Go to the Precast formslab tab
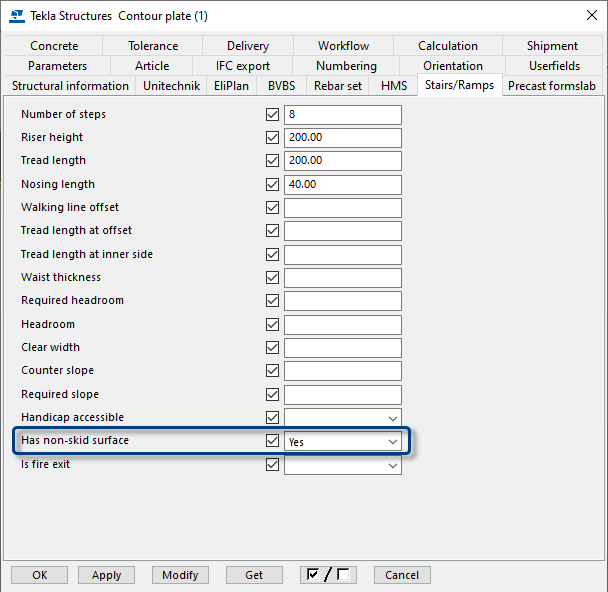Viewport: 608px width, 592px height. (x=552, y=86)
